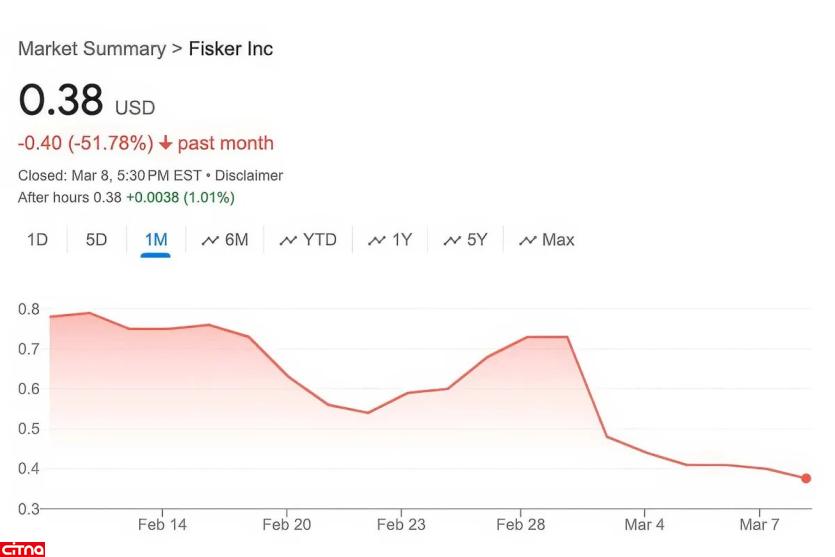
Task: Select the trend icon beside 1Y
Action: 377,240
